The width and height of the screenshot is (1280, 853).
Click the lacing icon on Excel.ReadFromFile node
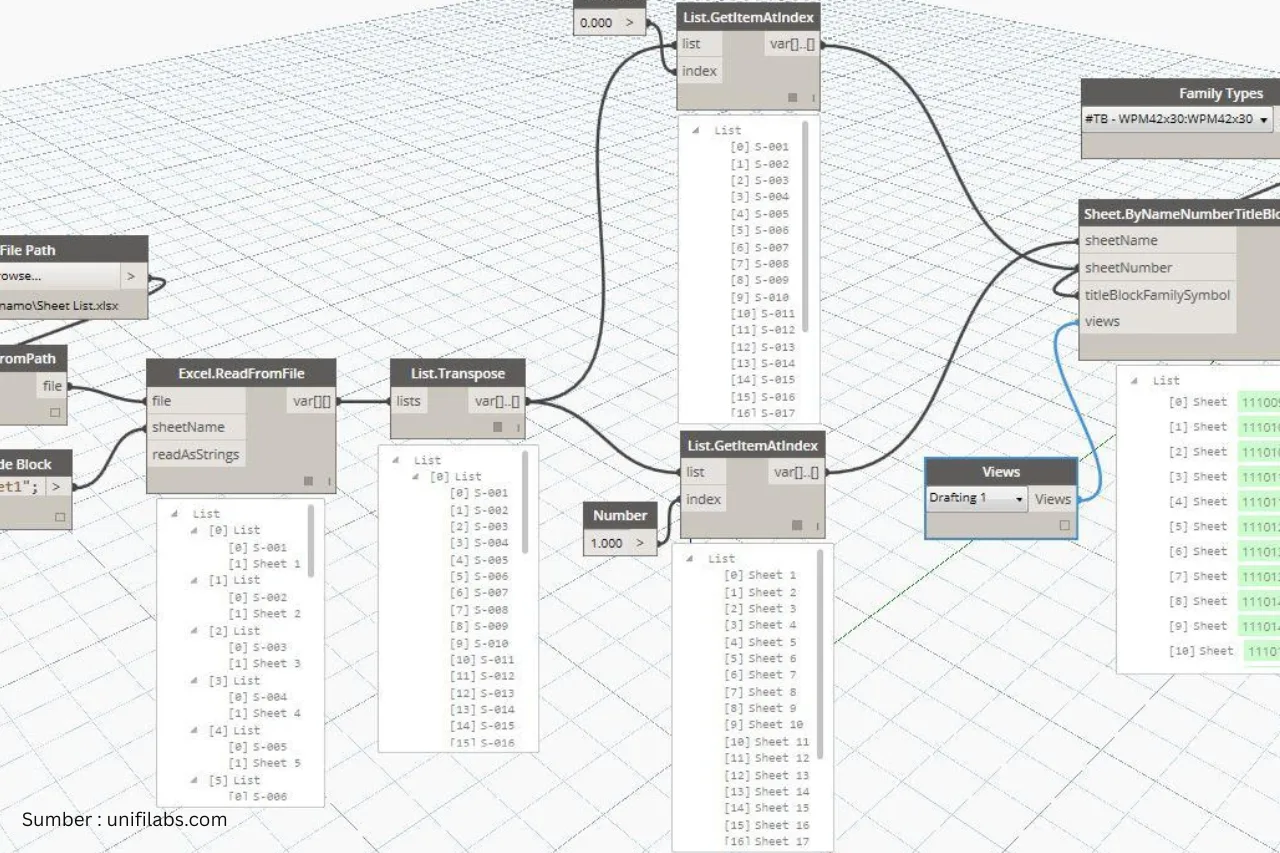click(x=310, y=481)
